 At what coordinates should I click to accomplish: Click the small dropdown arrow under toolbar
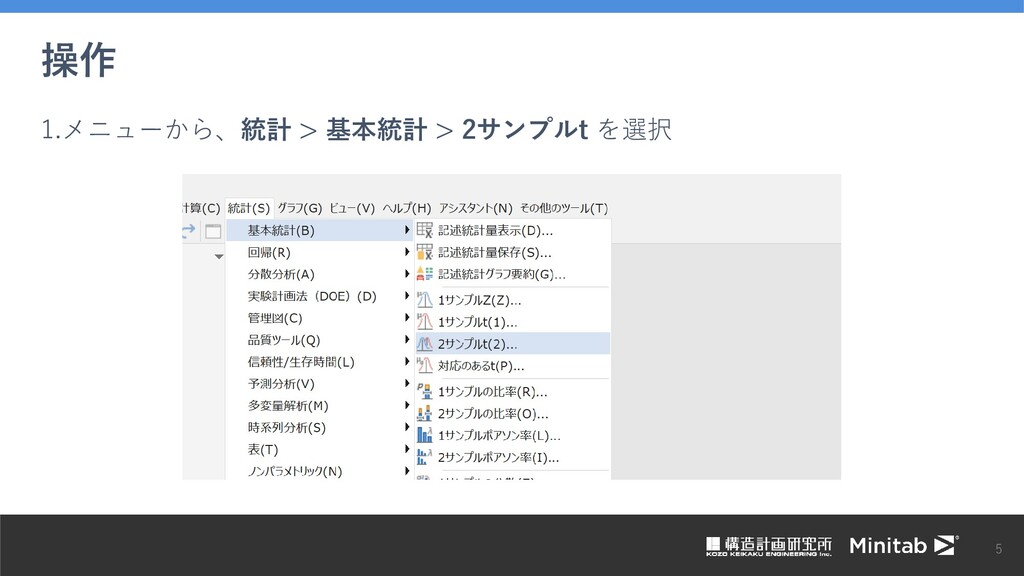pyautogui.click(x=219, y=257)
